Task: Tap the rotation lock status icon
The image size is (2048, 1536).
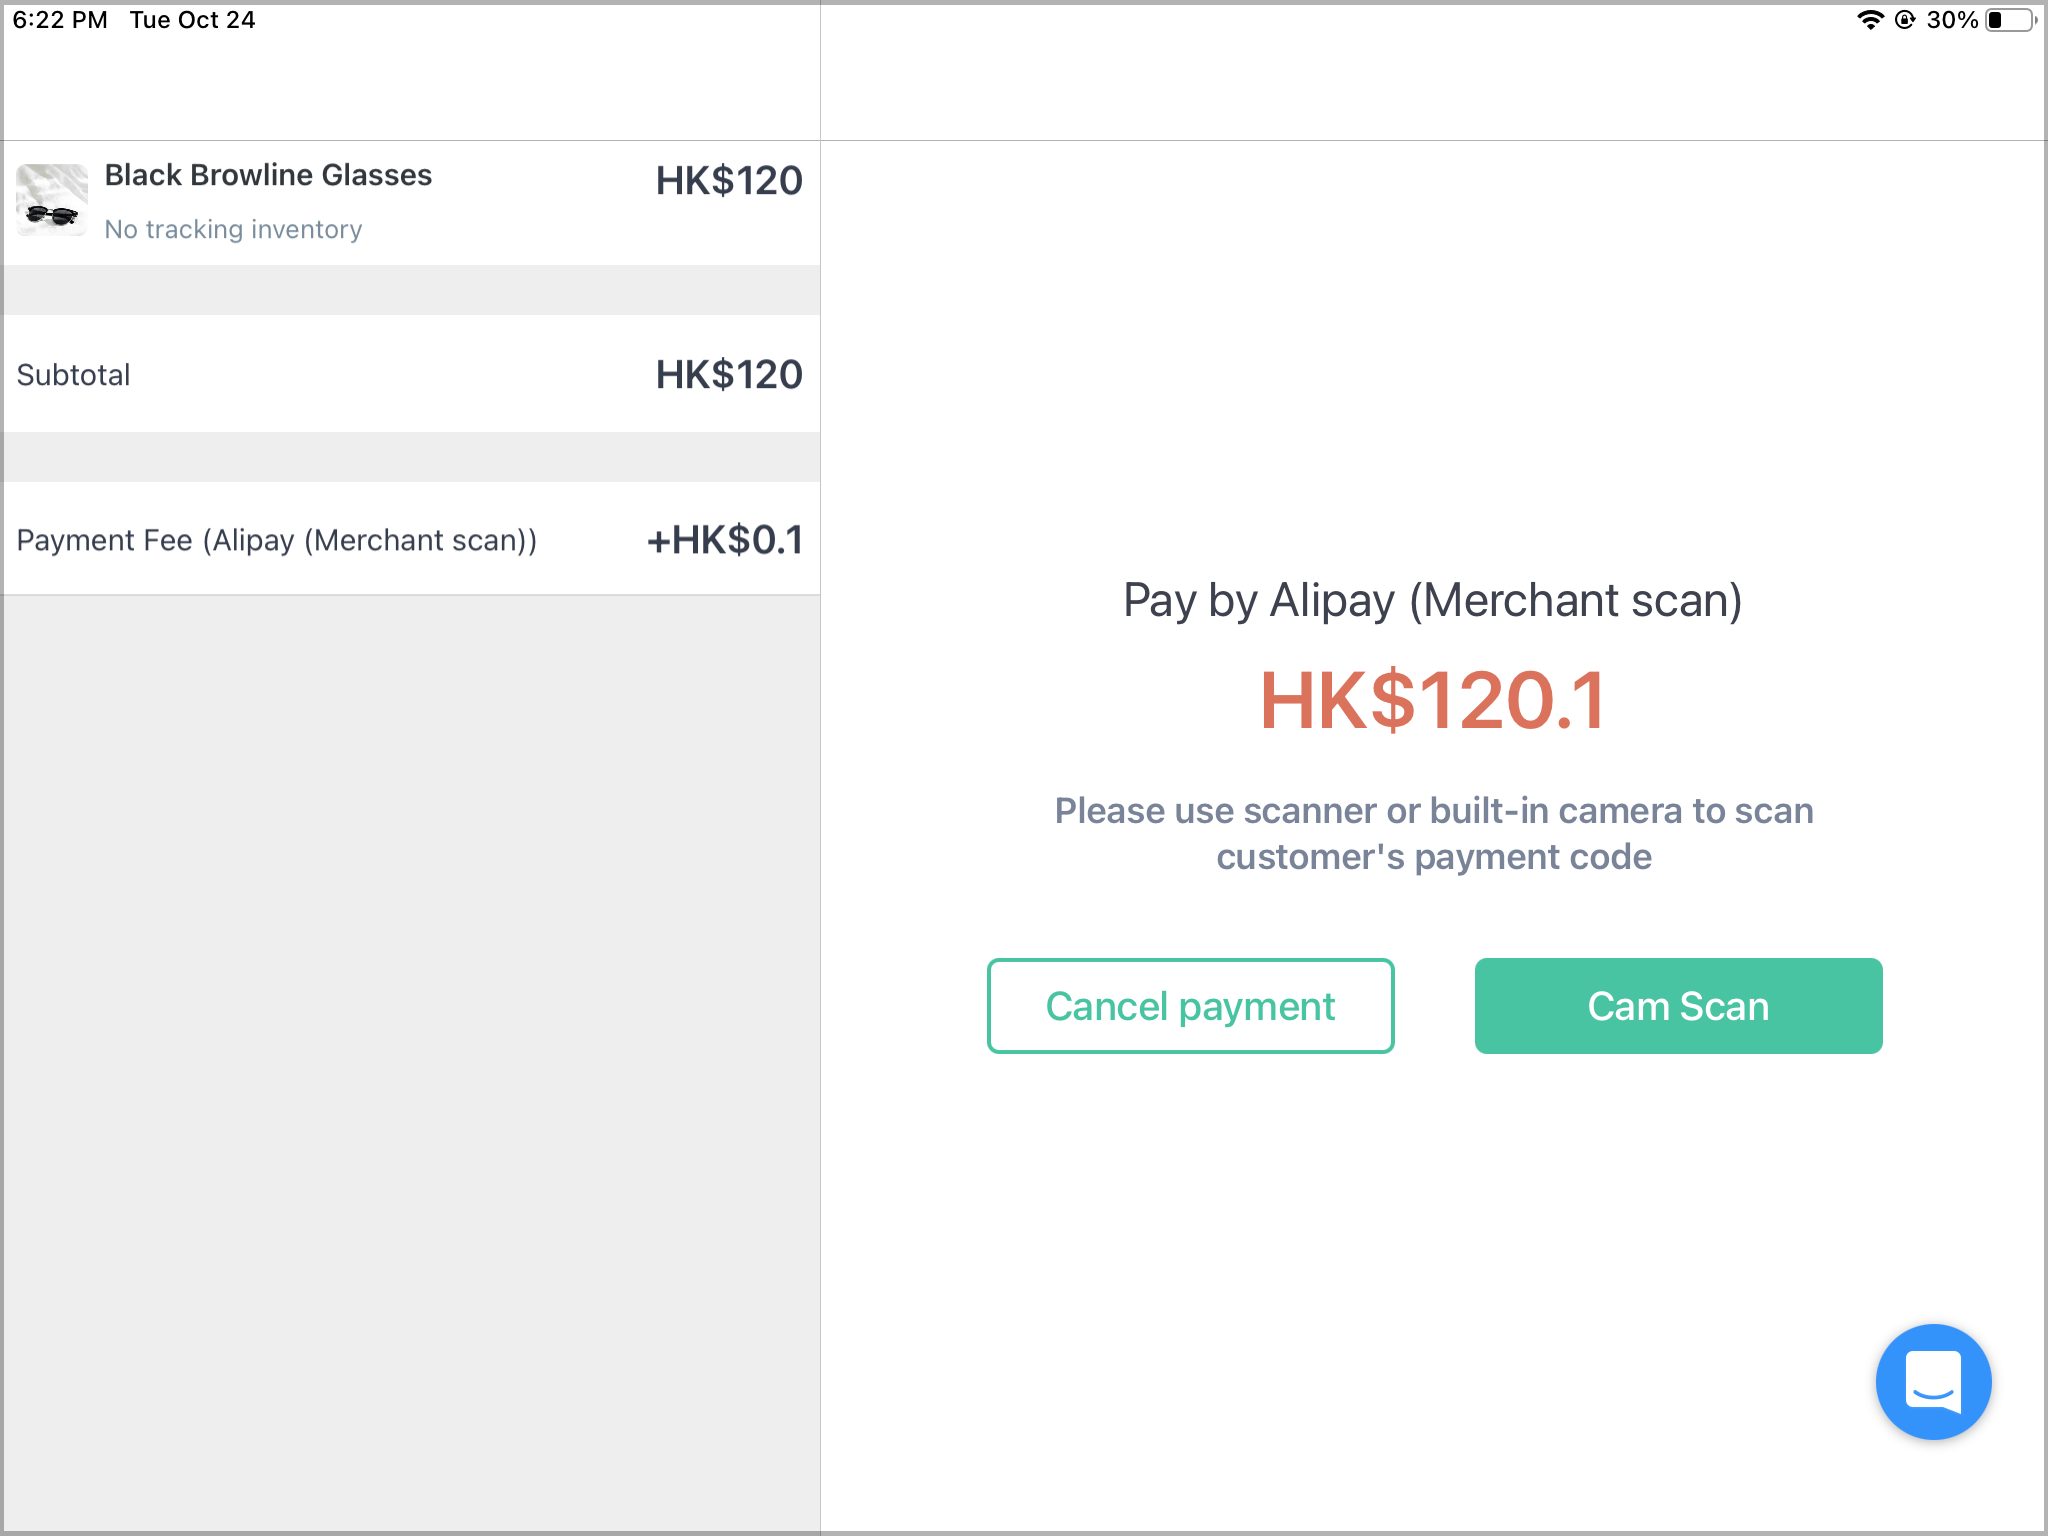Action: click(x=1906, y=20)
